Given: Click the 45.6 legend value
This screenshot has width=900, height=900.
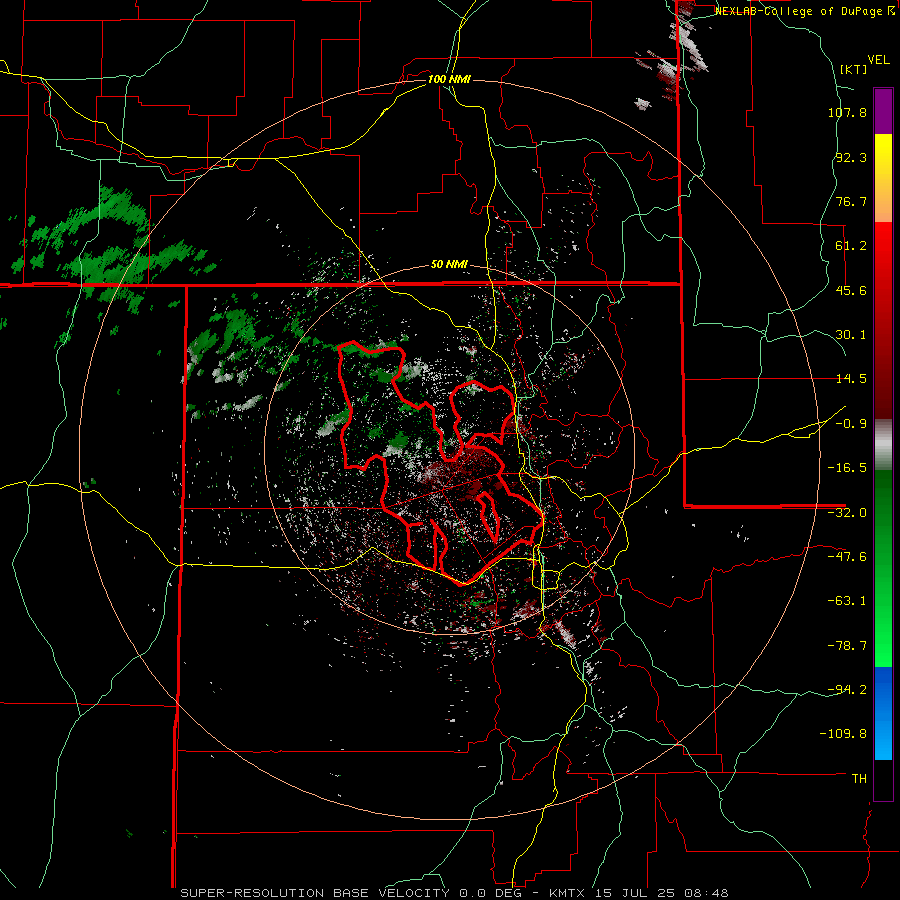Looking at the screenshot, I should [851, 290].
